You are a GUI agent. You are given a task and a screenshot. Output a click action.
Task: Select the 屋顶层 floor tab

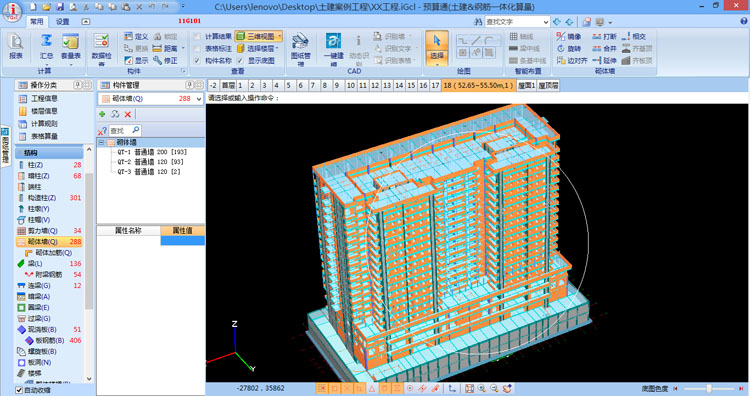548,86
